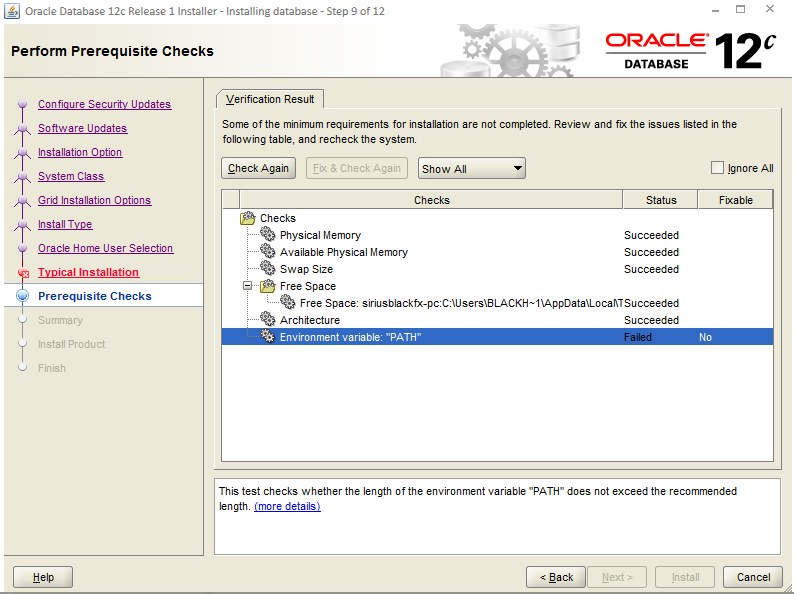Click the Swap Size gear icon

click(267, 268)
